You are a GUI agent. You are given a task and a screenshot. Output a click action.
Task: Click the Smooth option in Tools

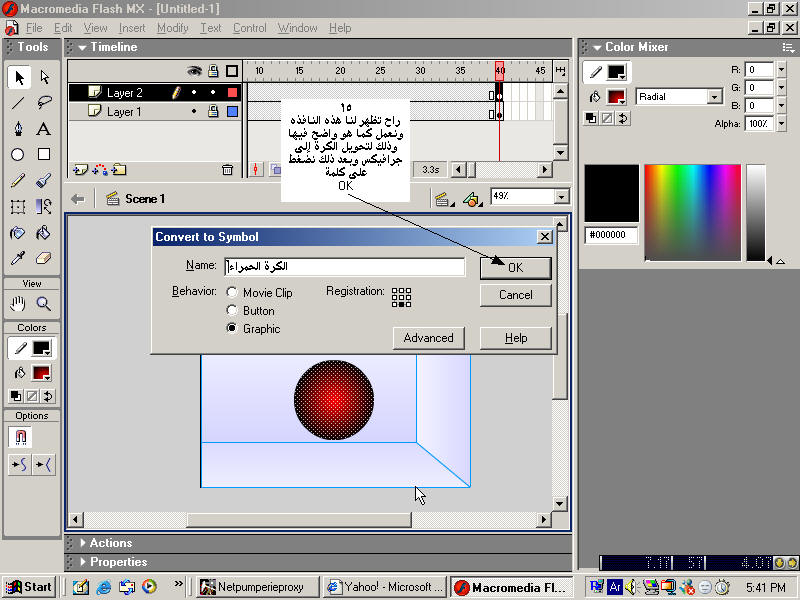tap(19, 464)
